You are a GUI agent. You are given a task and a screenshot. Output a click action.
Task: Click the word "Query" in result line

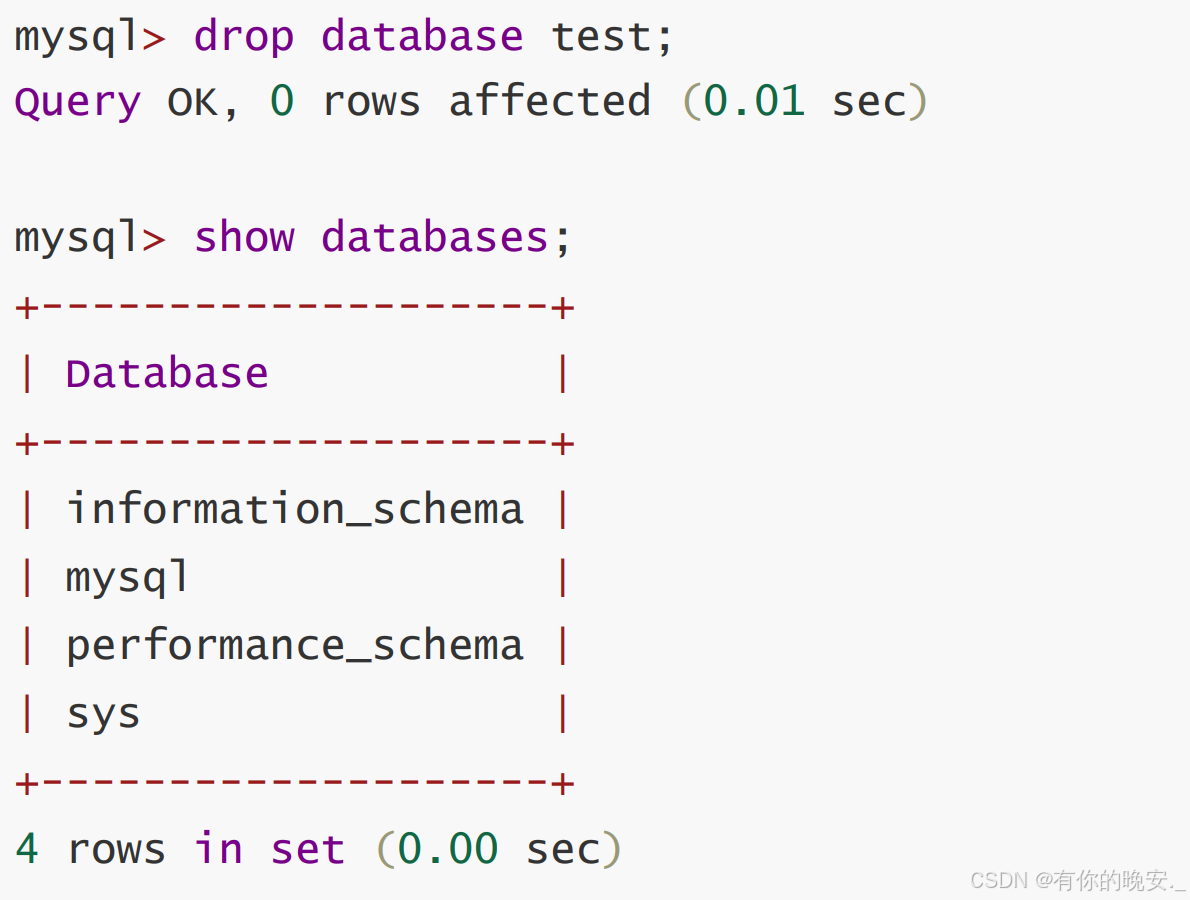coord(77,103)
